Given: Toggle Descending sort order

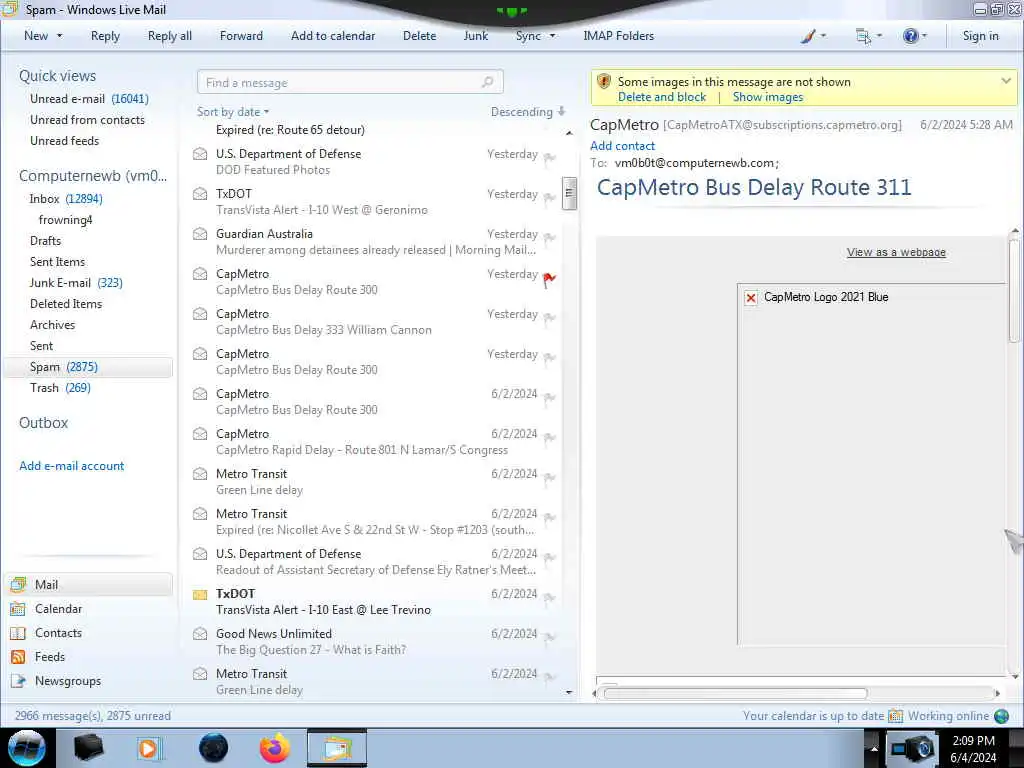Looking at the screenshot, I should pos(528,112).
